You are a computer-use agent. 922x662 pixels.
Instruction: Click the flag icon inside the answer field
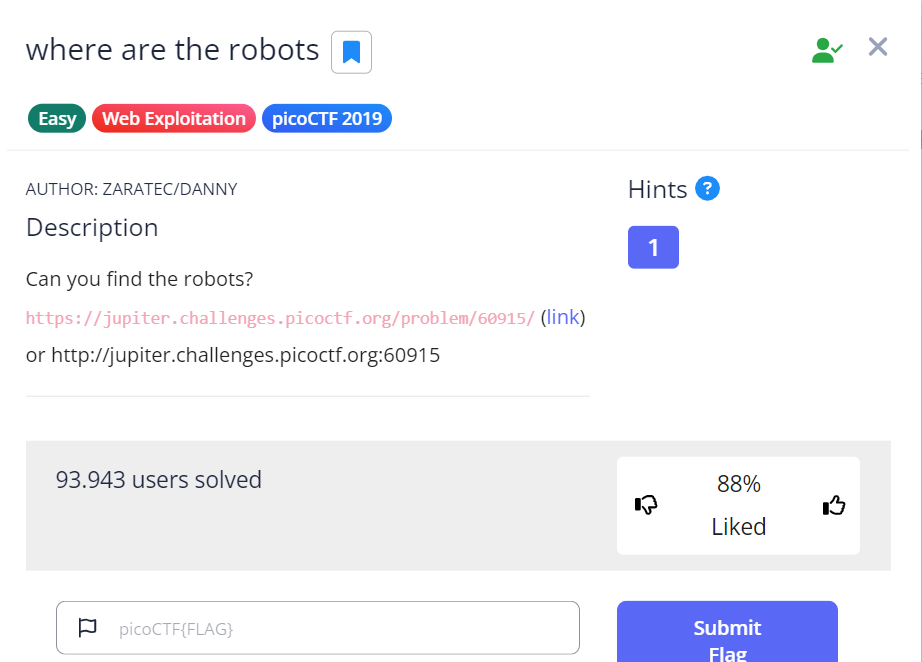87,627
